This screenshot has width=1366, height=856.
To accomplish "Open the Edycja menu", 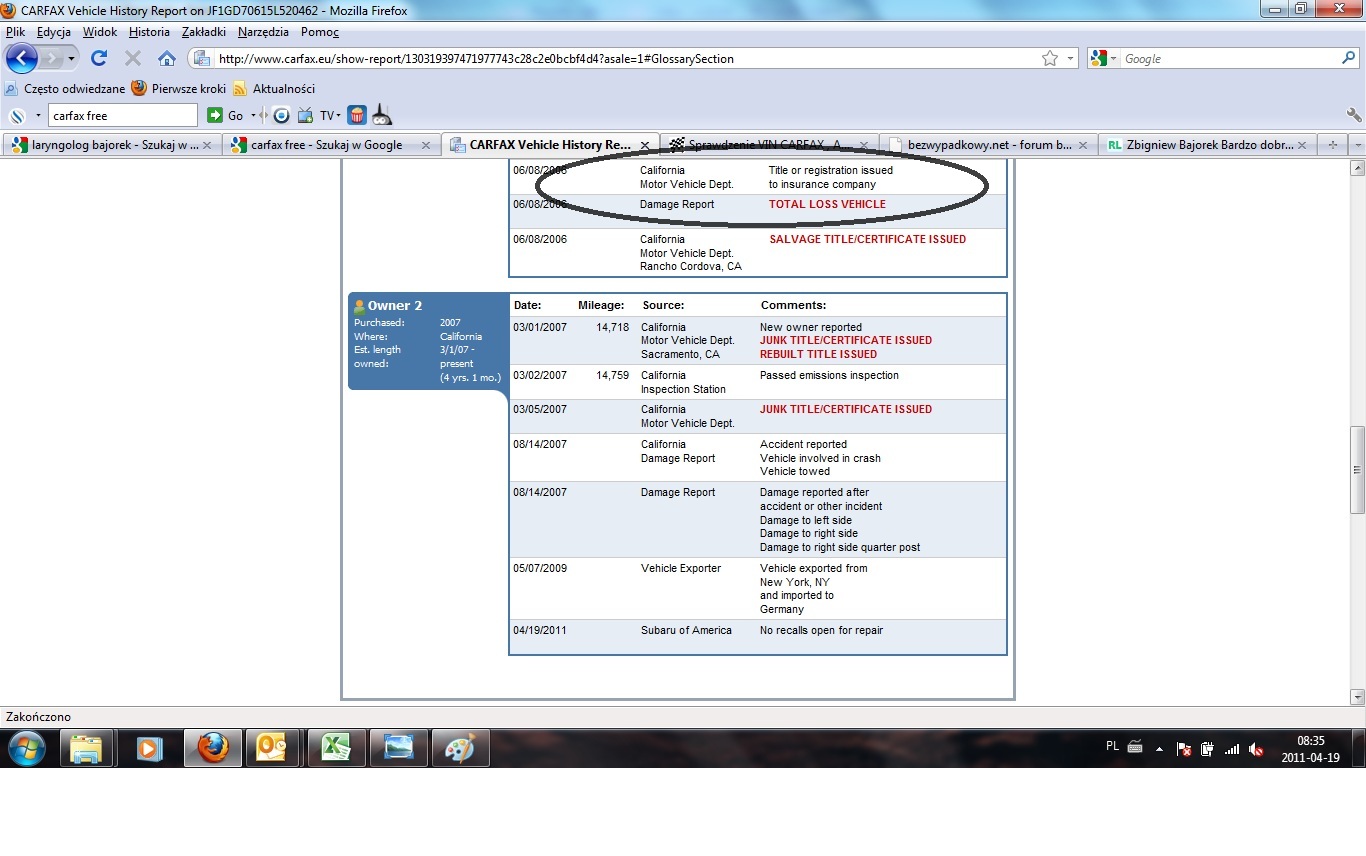I will pos(54,32).
